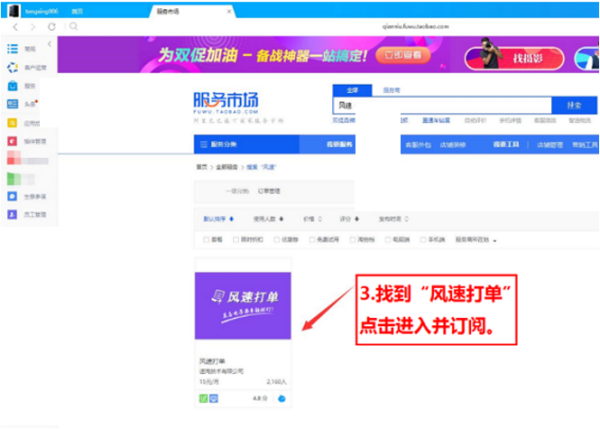Click the 立即查看 banner button
Viewport: 600px width, 429px height.
pyautogui.click(x=403, y=55)
